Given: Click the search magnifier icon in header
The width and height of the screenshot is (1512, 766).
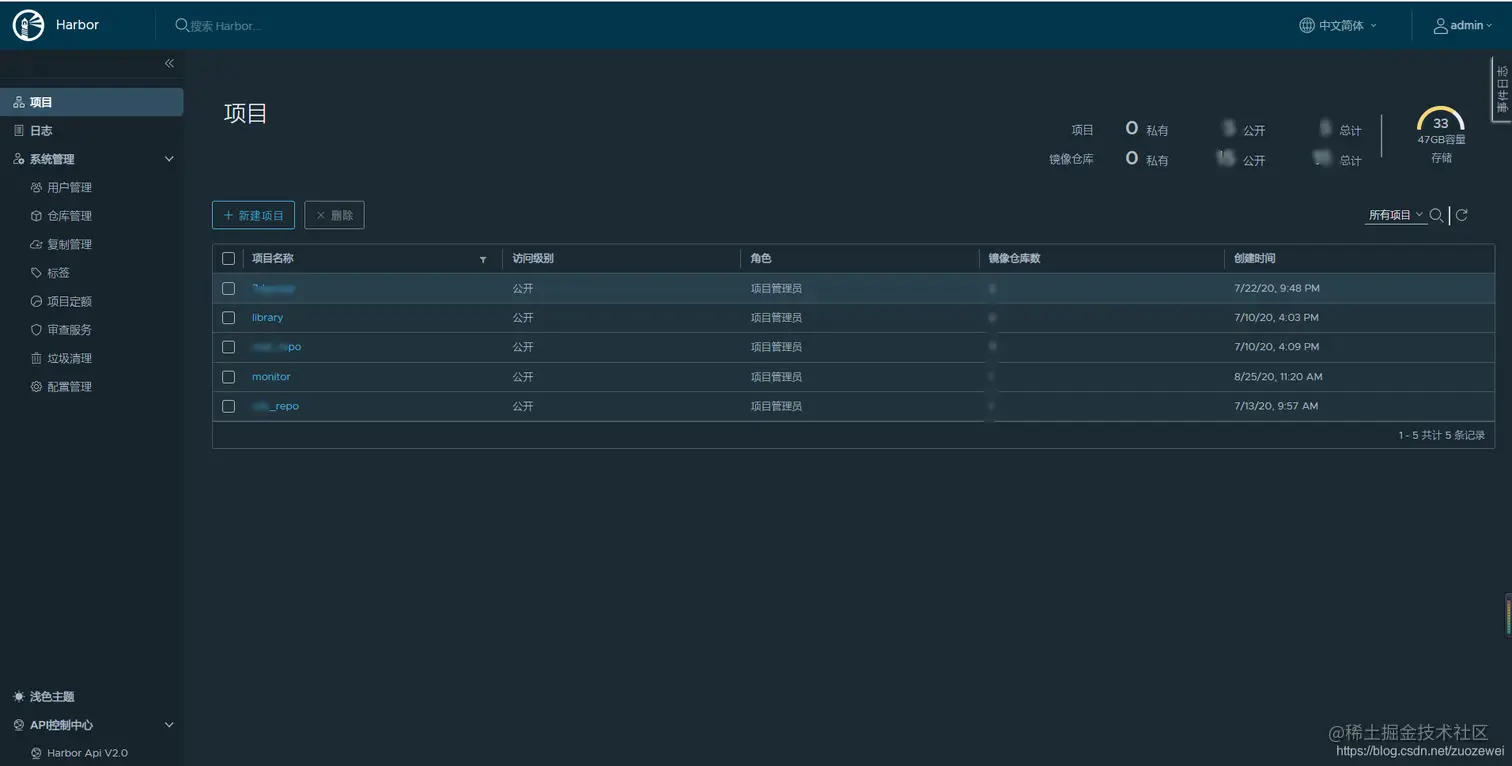Looking at the screenshot, I should point(182,25).
